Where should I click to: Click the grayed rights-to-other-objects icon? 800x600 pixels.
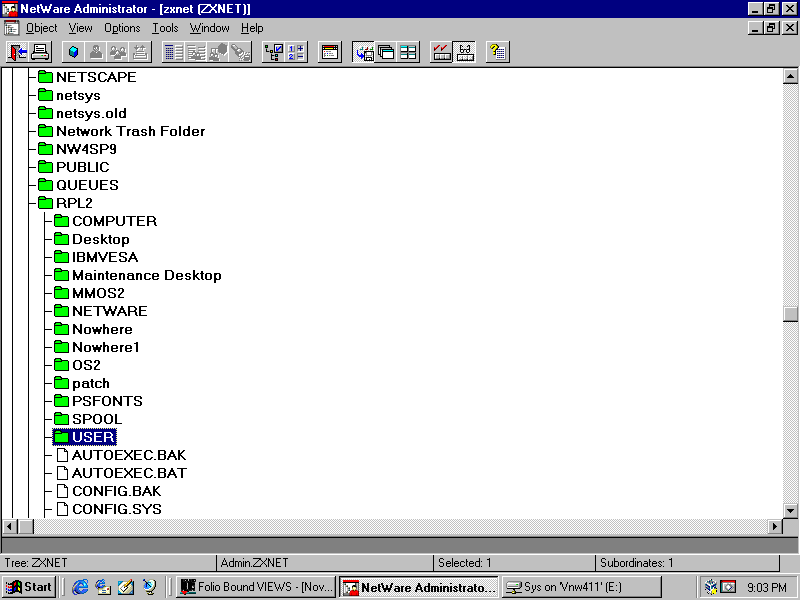(196, 52)
